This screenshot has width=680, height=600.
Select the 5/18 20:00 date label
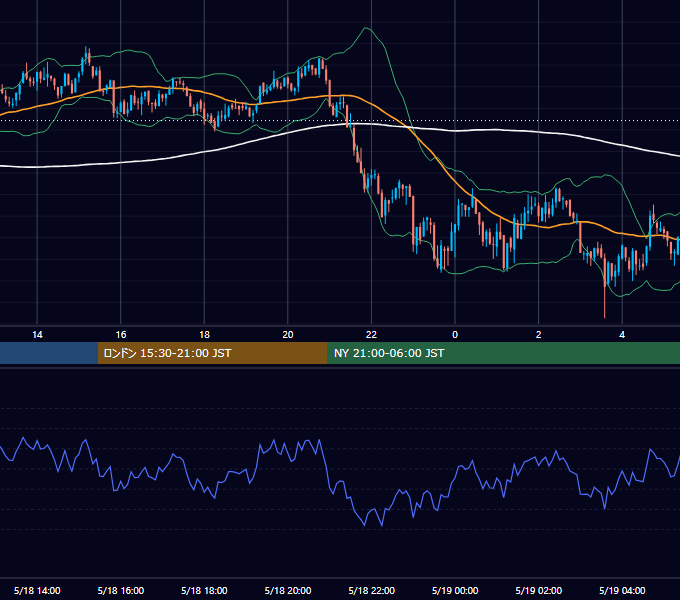(288, 590)
